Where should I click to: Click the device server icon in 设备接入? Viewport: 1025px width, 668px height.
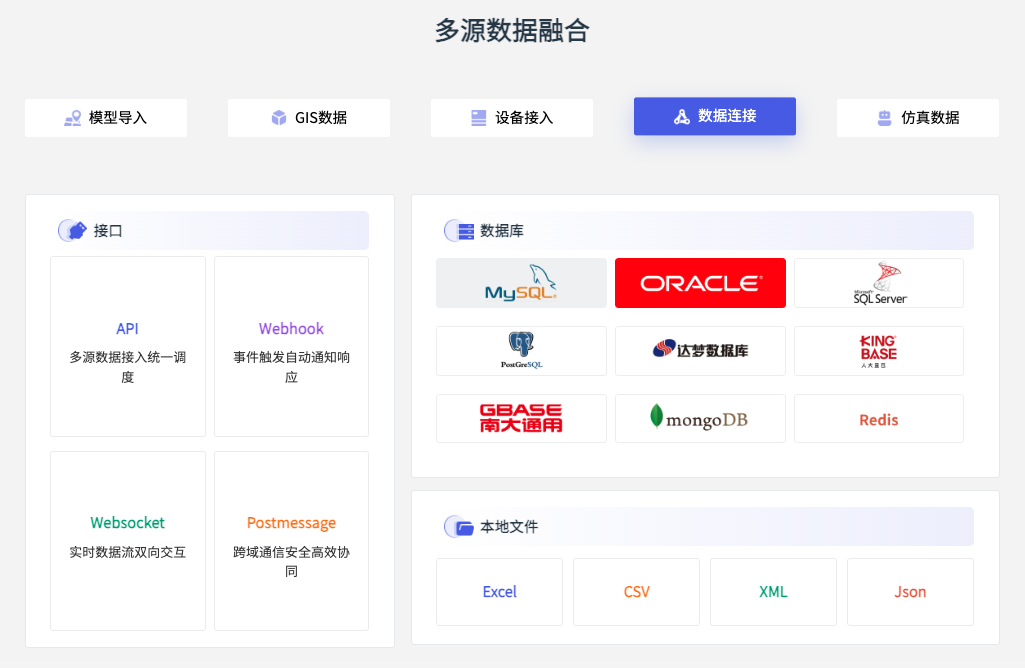pyautogui.click(x=479, y=118)
